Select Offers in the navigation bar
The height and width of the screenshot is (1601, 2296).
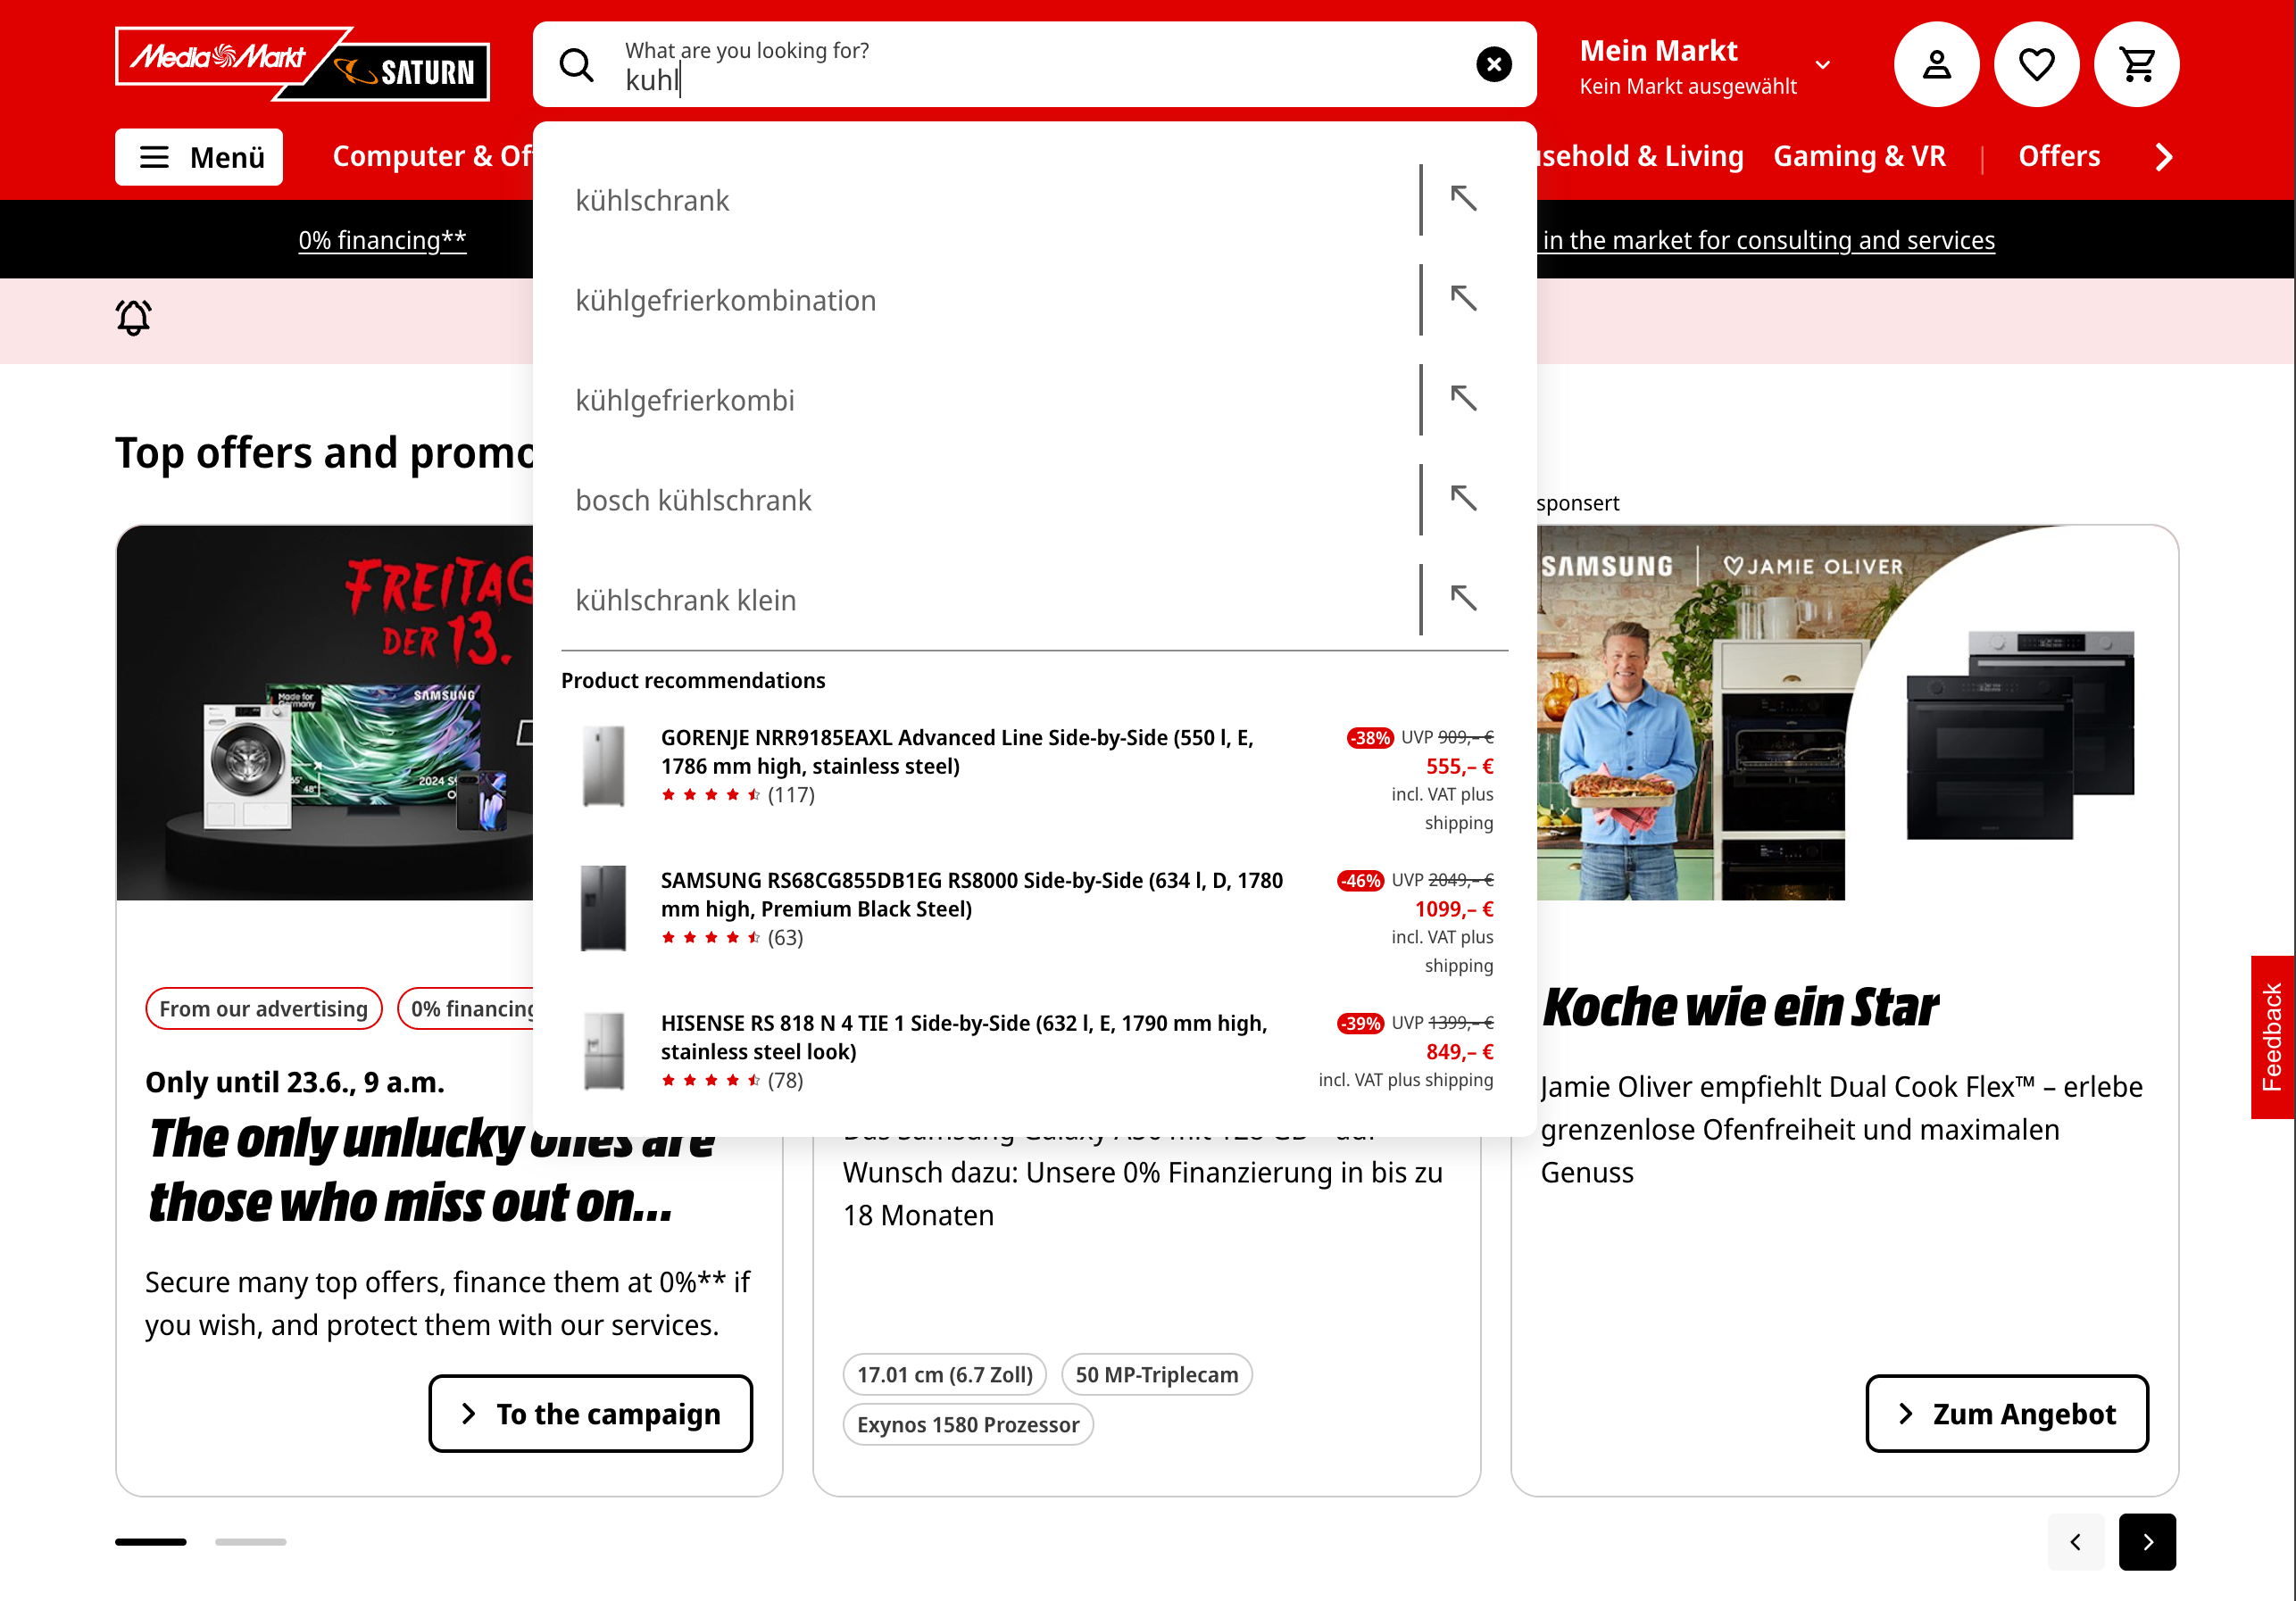(x=2059, y=157)
